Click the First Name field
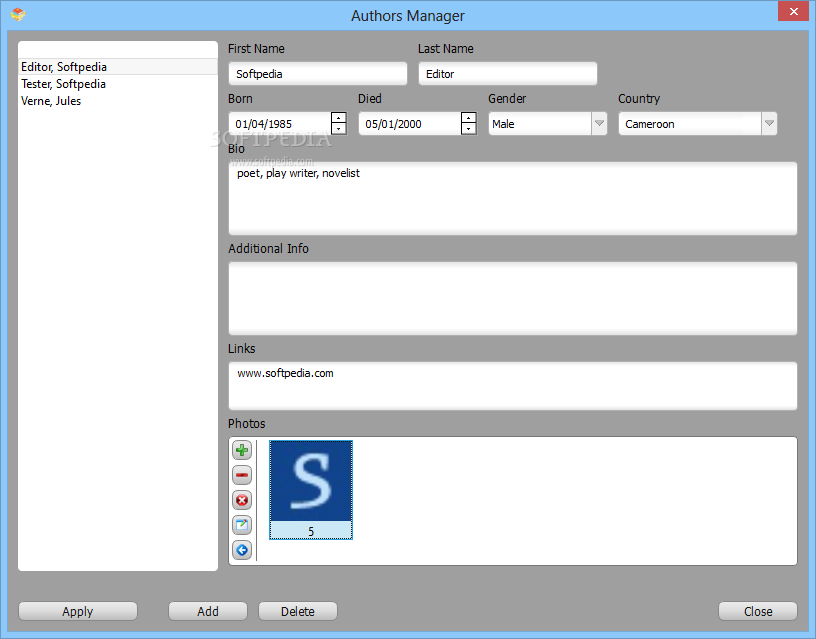 tap(317, 74)
